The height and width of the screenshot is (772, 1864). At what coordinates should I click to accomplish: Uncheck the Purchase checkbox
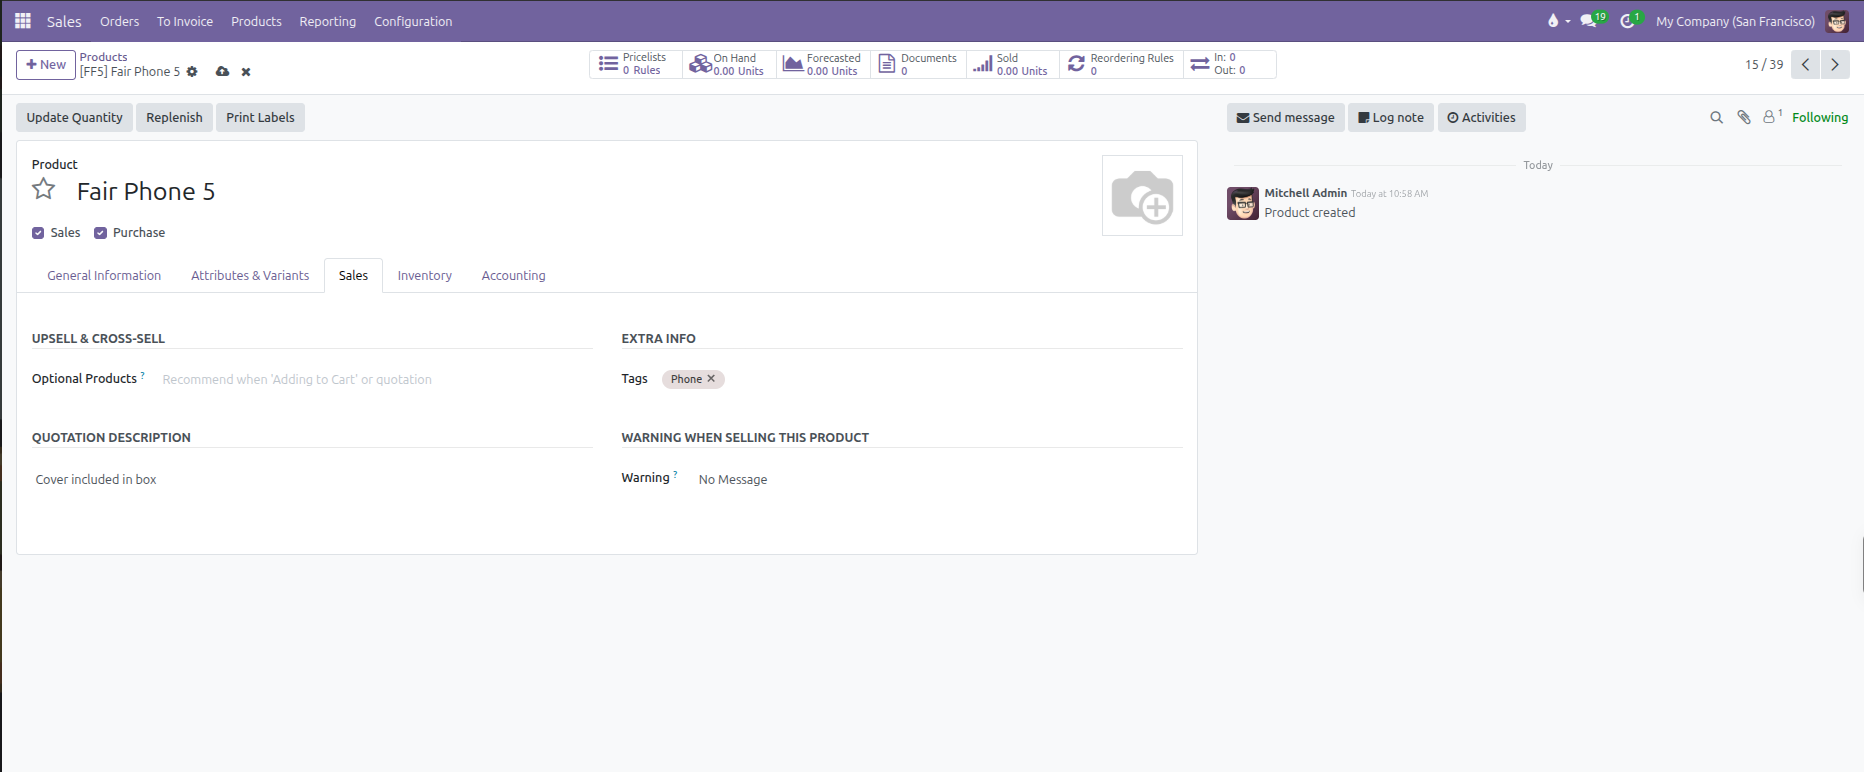click(x=100, y=233)
